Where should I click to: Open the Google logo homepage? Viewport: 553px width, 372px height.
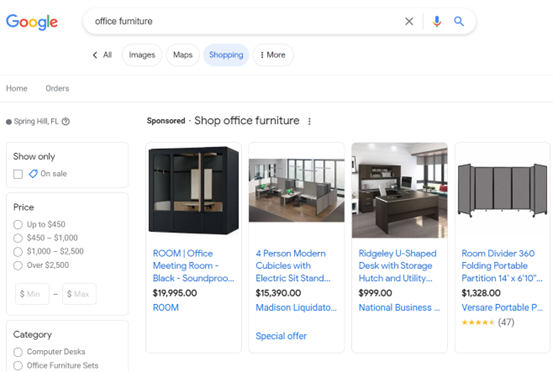[32, 22]
